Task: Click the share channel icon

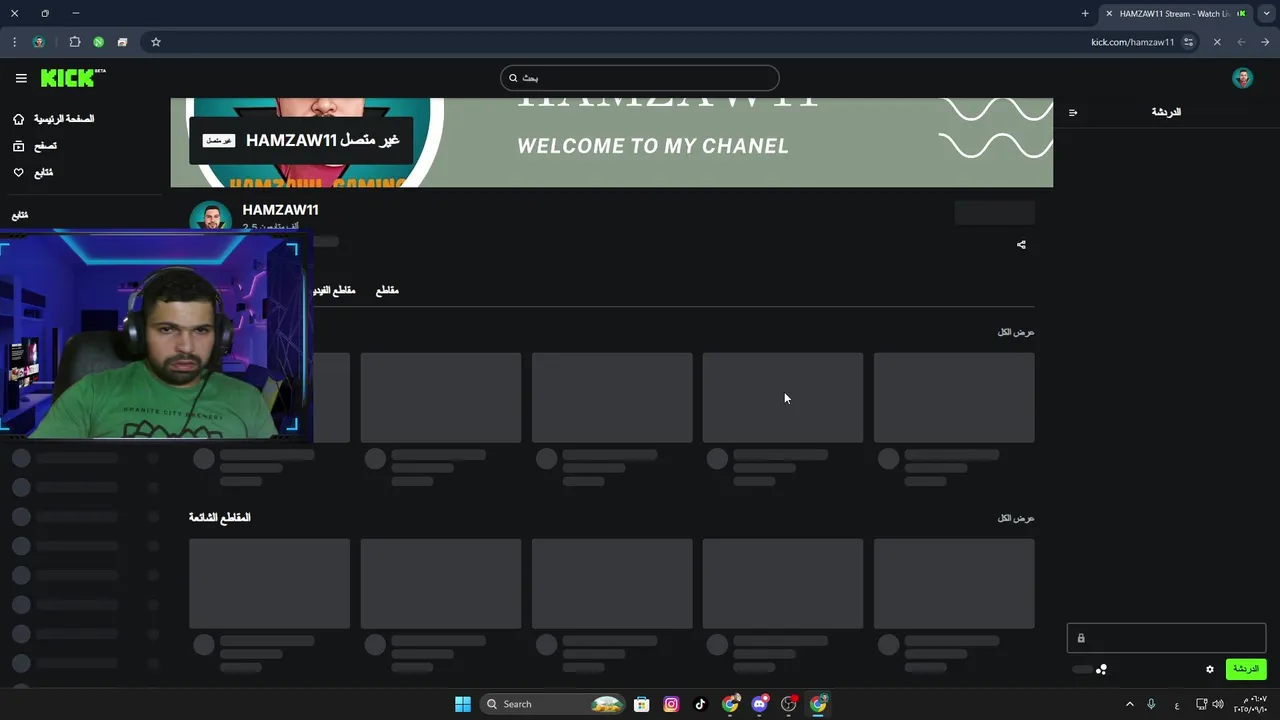Action: (1021, 244)
